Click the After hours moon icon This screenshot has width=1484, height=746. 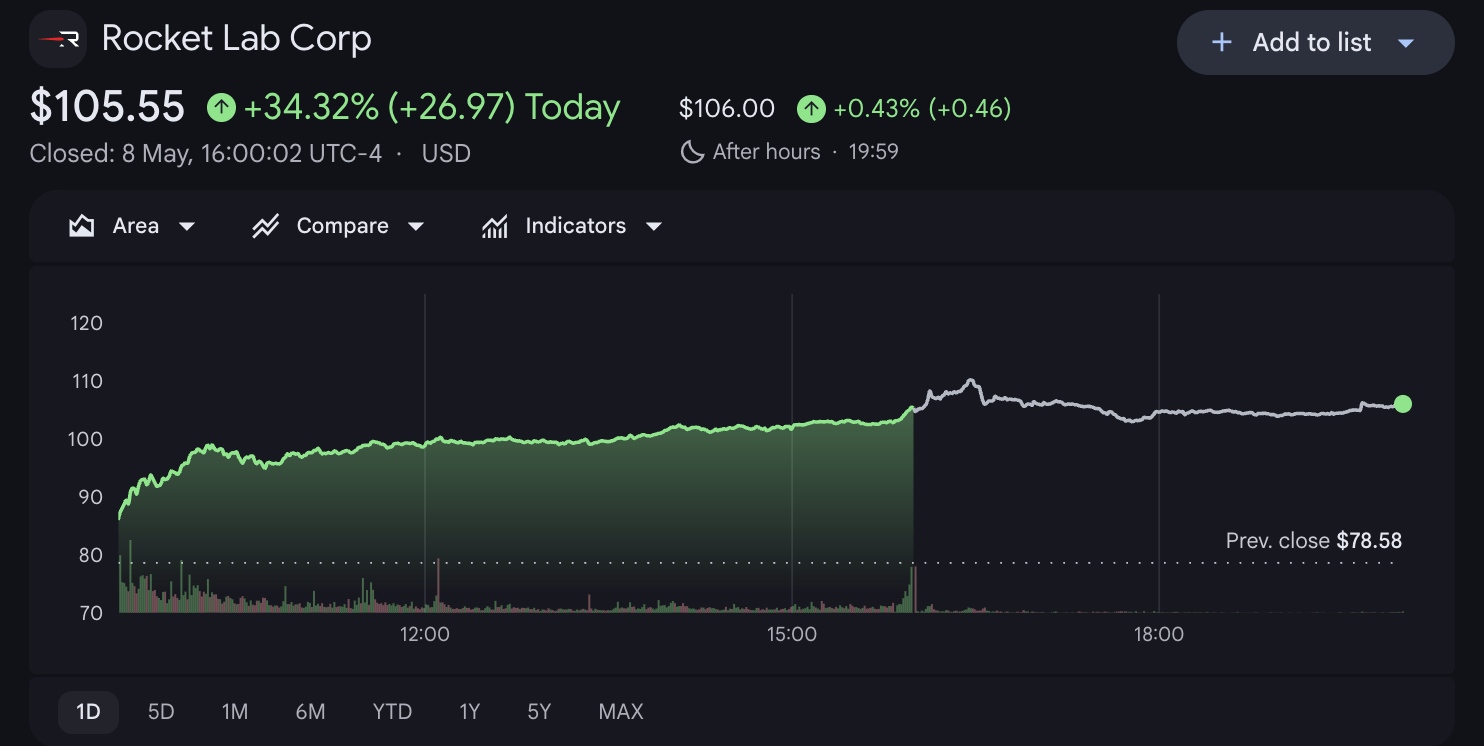click(x=691, y=152)
